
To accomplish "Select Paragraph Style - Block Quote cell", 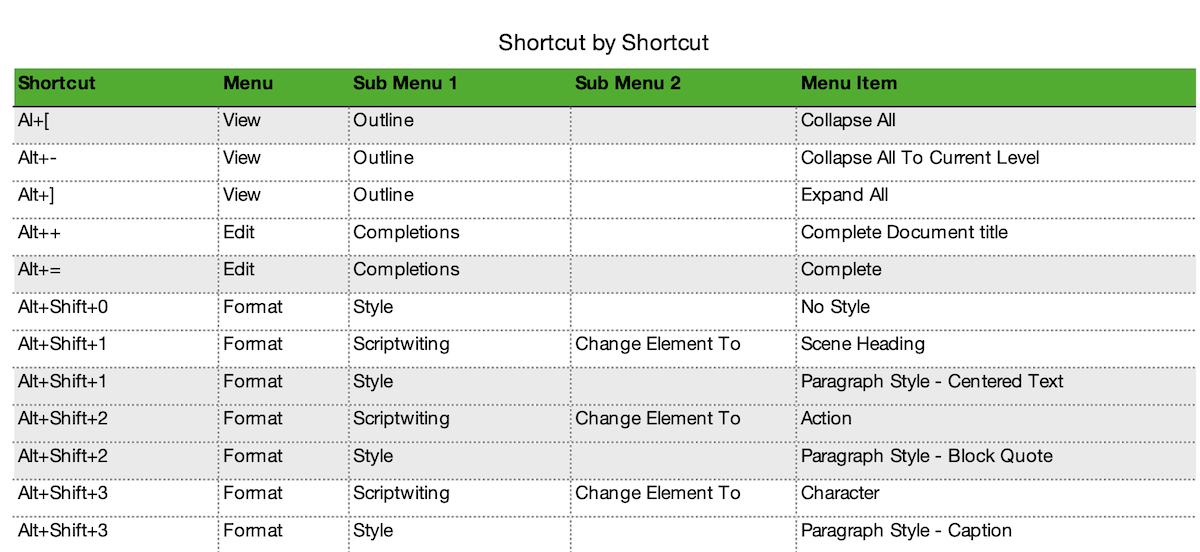I will [996, 456].
